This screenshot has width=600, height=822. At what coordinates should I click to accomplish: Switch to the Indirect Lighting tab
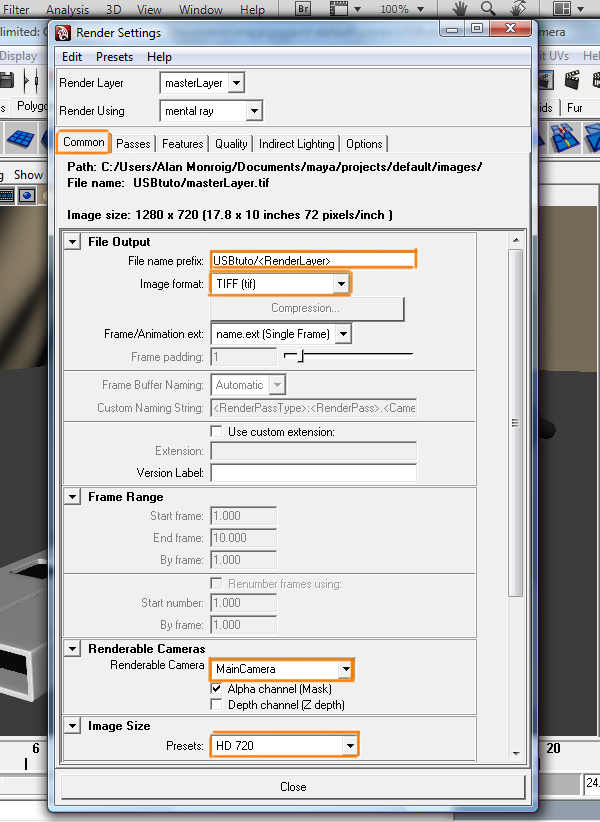pos(297,144)
